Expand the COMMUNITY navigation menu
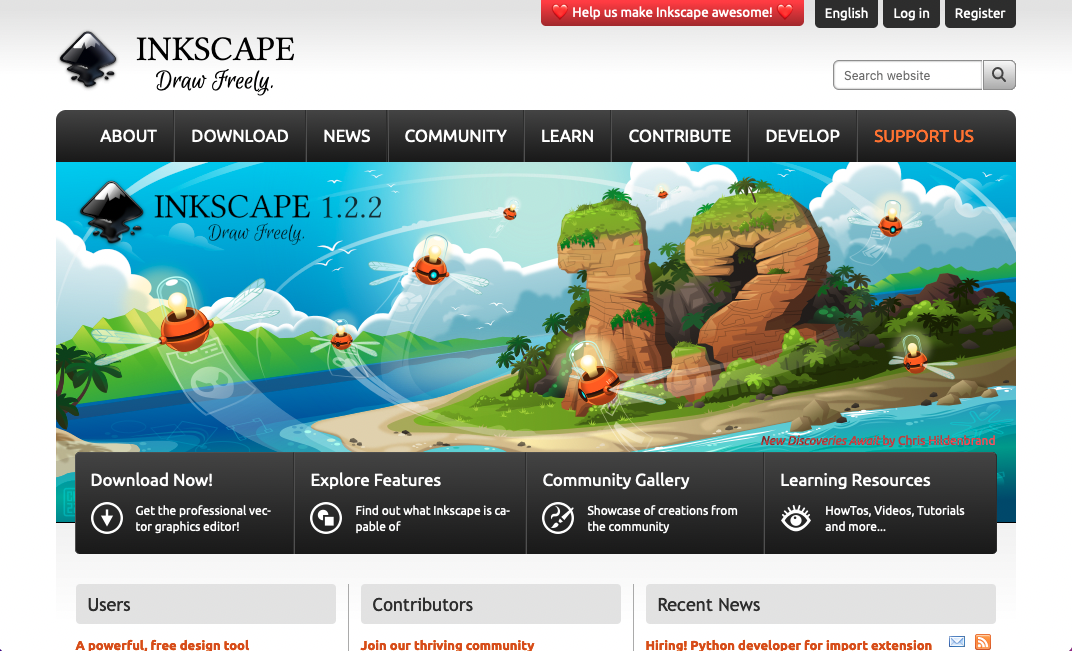 [x=455, y=136]
